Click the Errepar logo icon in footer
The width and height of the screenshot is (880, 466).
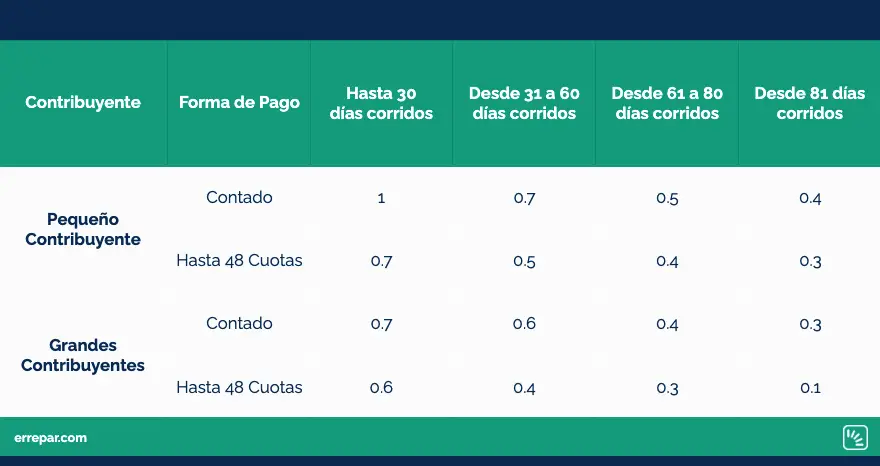coord(855,438)
